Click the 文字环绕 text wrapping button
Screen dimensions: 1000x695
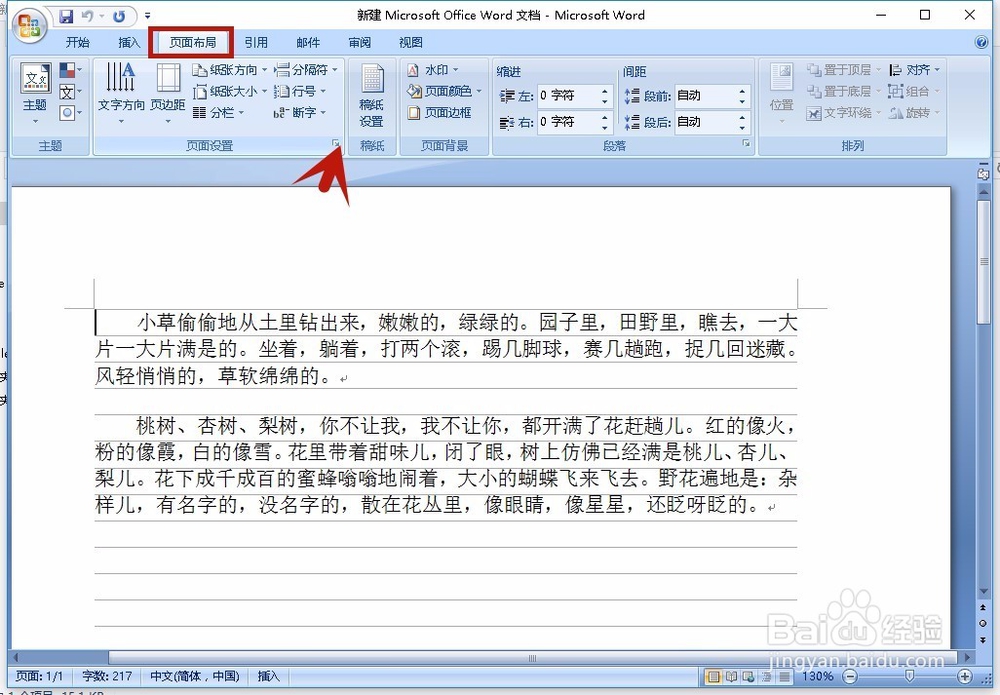[x=843, y=113]
